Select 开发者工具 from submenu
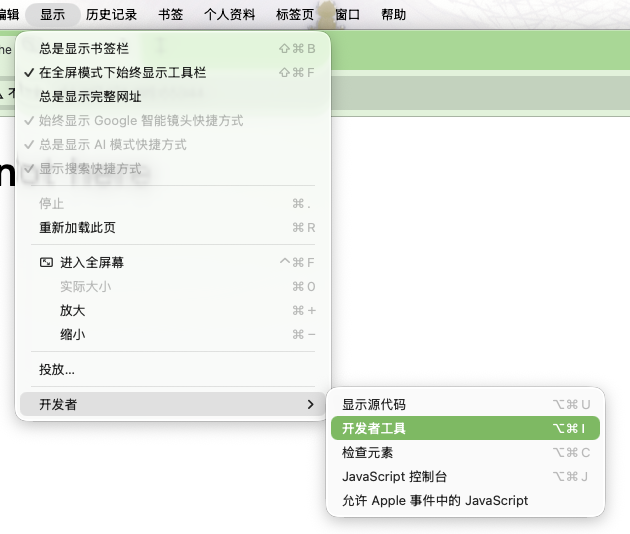630x534 pixels. point(374,428)
